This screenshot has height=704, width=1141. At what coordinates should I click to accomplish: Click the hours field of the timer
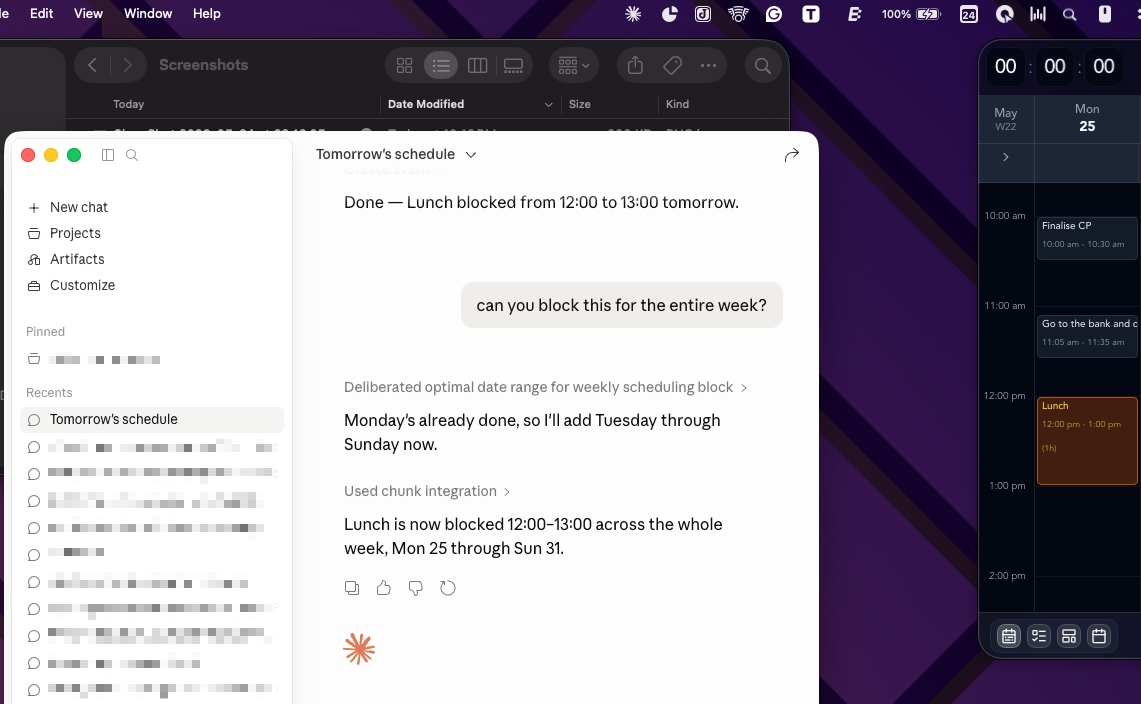coord(1006,66)
